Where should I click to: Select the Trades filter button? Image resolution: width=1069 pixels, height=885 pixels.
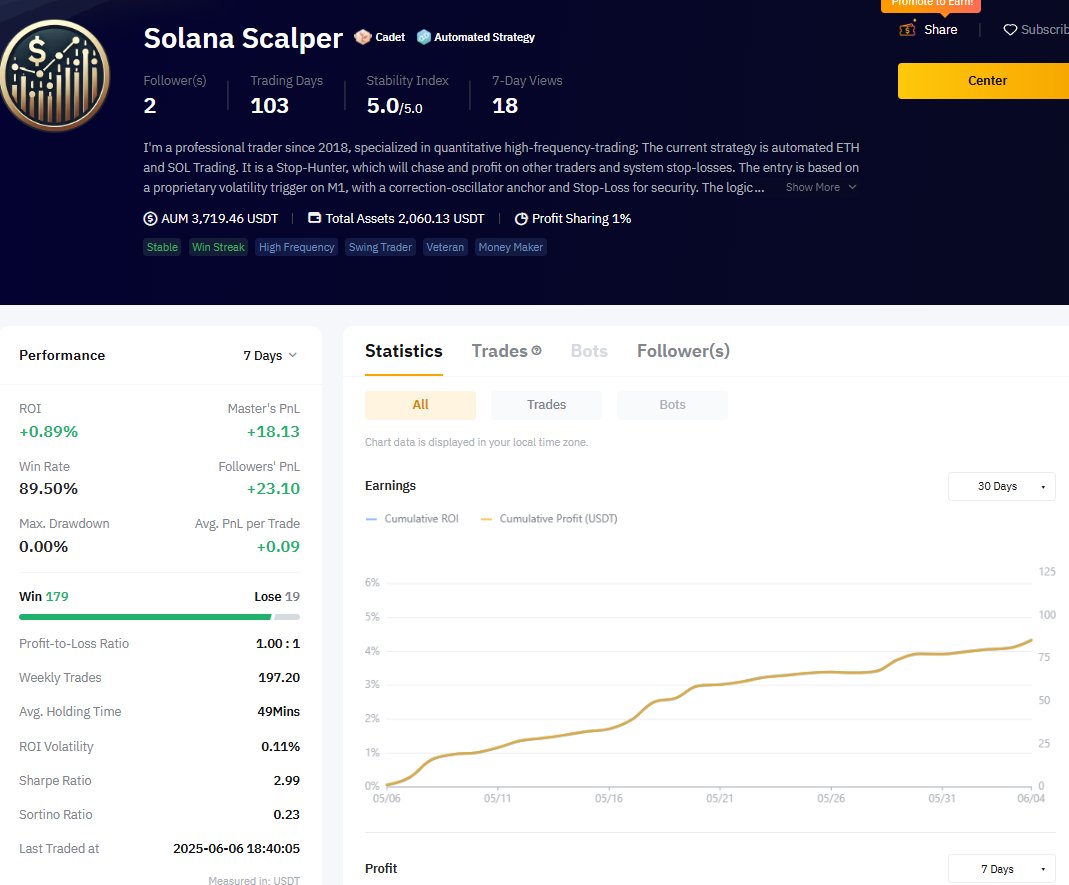(x=546, y=405)
